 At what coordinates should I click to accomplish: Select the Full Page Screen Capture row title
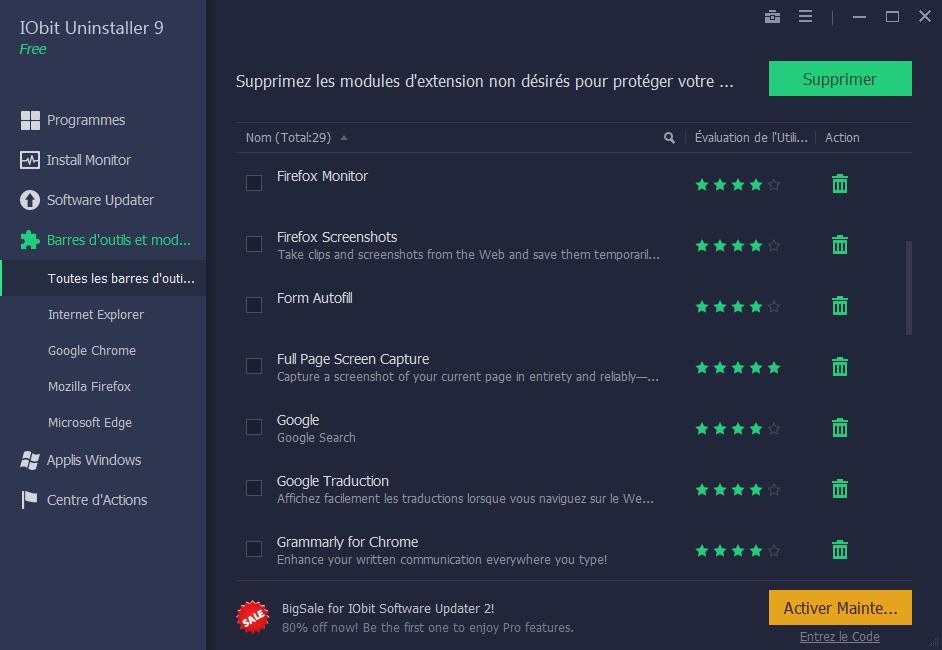point(353,359)
